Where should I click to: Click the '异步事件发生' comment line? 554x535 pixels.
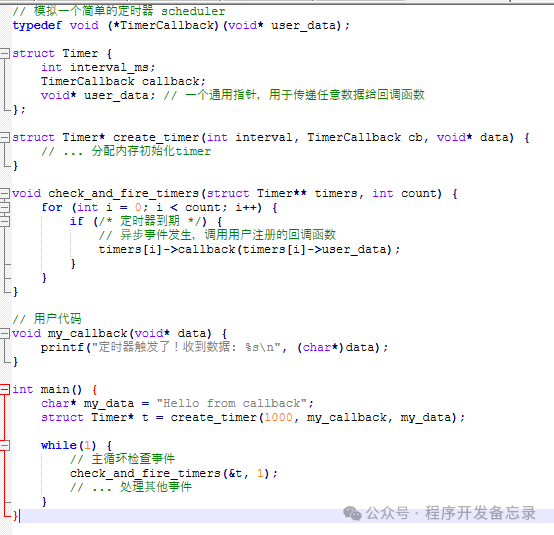(x=217, y=235)
